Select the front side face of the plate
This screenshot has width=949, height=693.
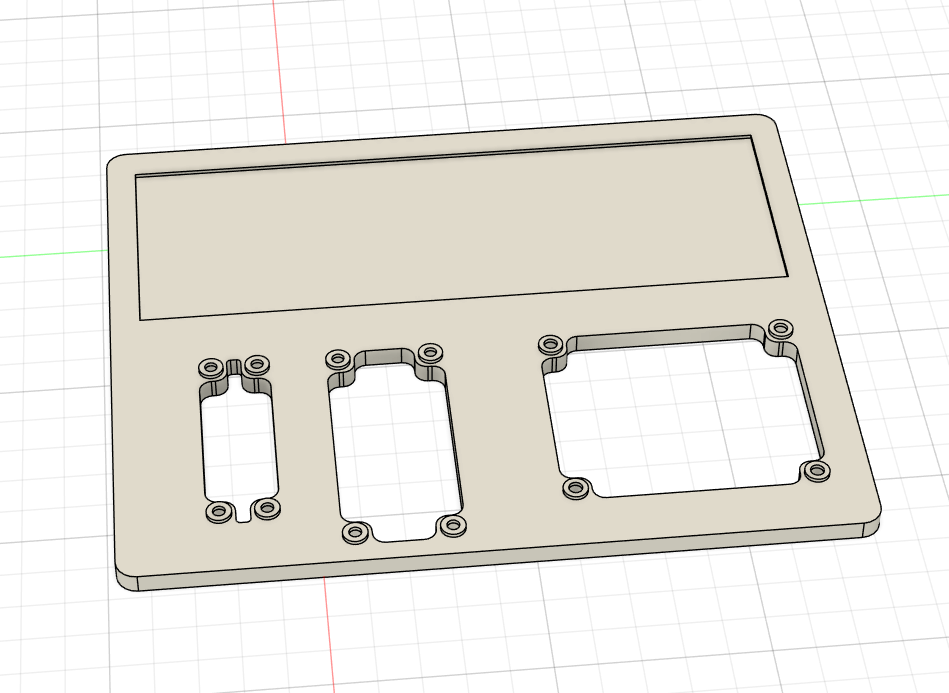(502, 557)
